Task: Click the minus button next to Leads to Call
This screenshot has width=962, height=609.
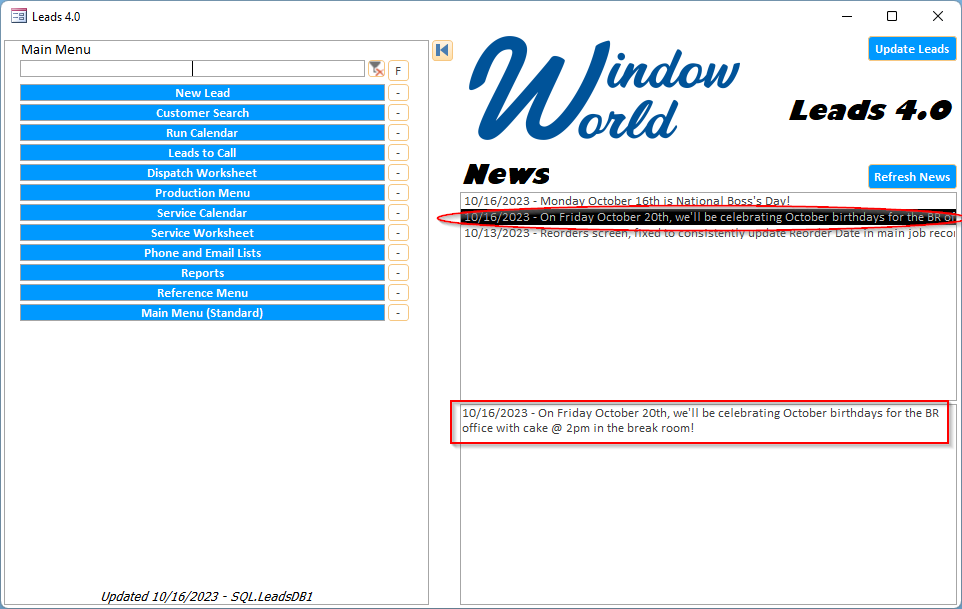Action: [x=398, y=153]
